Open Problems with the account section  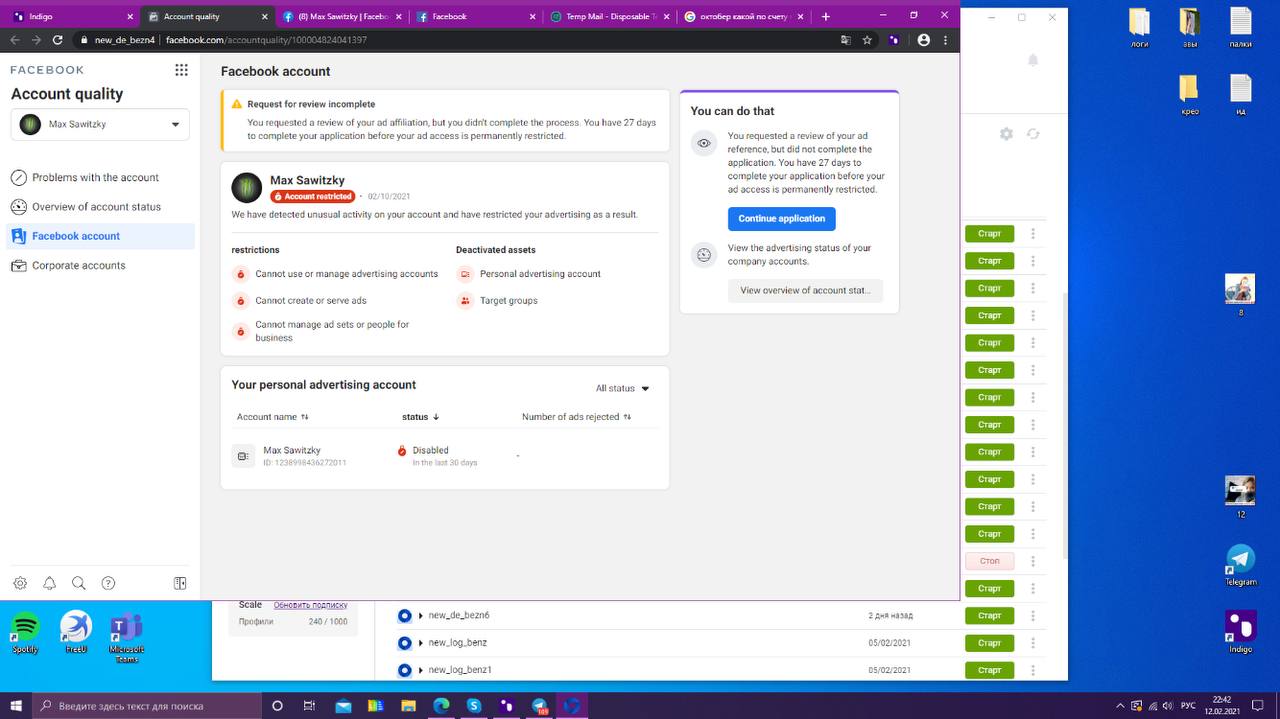click(x=95, y=178)
